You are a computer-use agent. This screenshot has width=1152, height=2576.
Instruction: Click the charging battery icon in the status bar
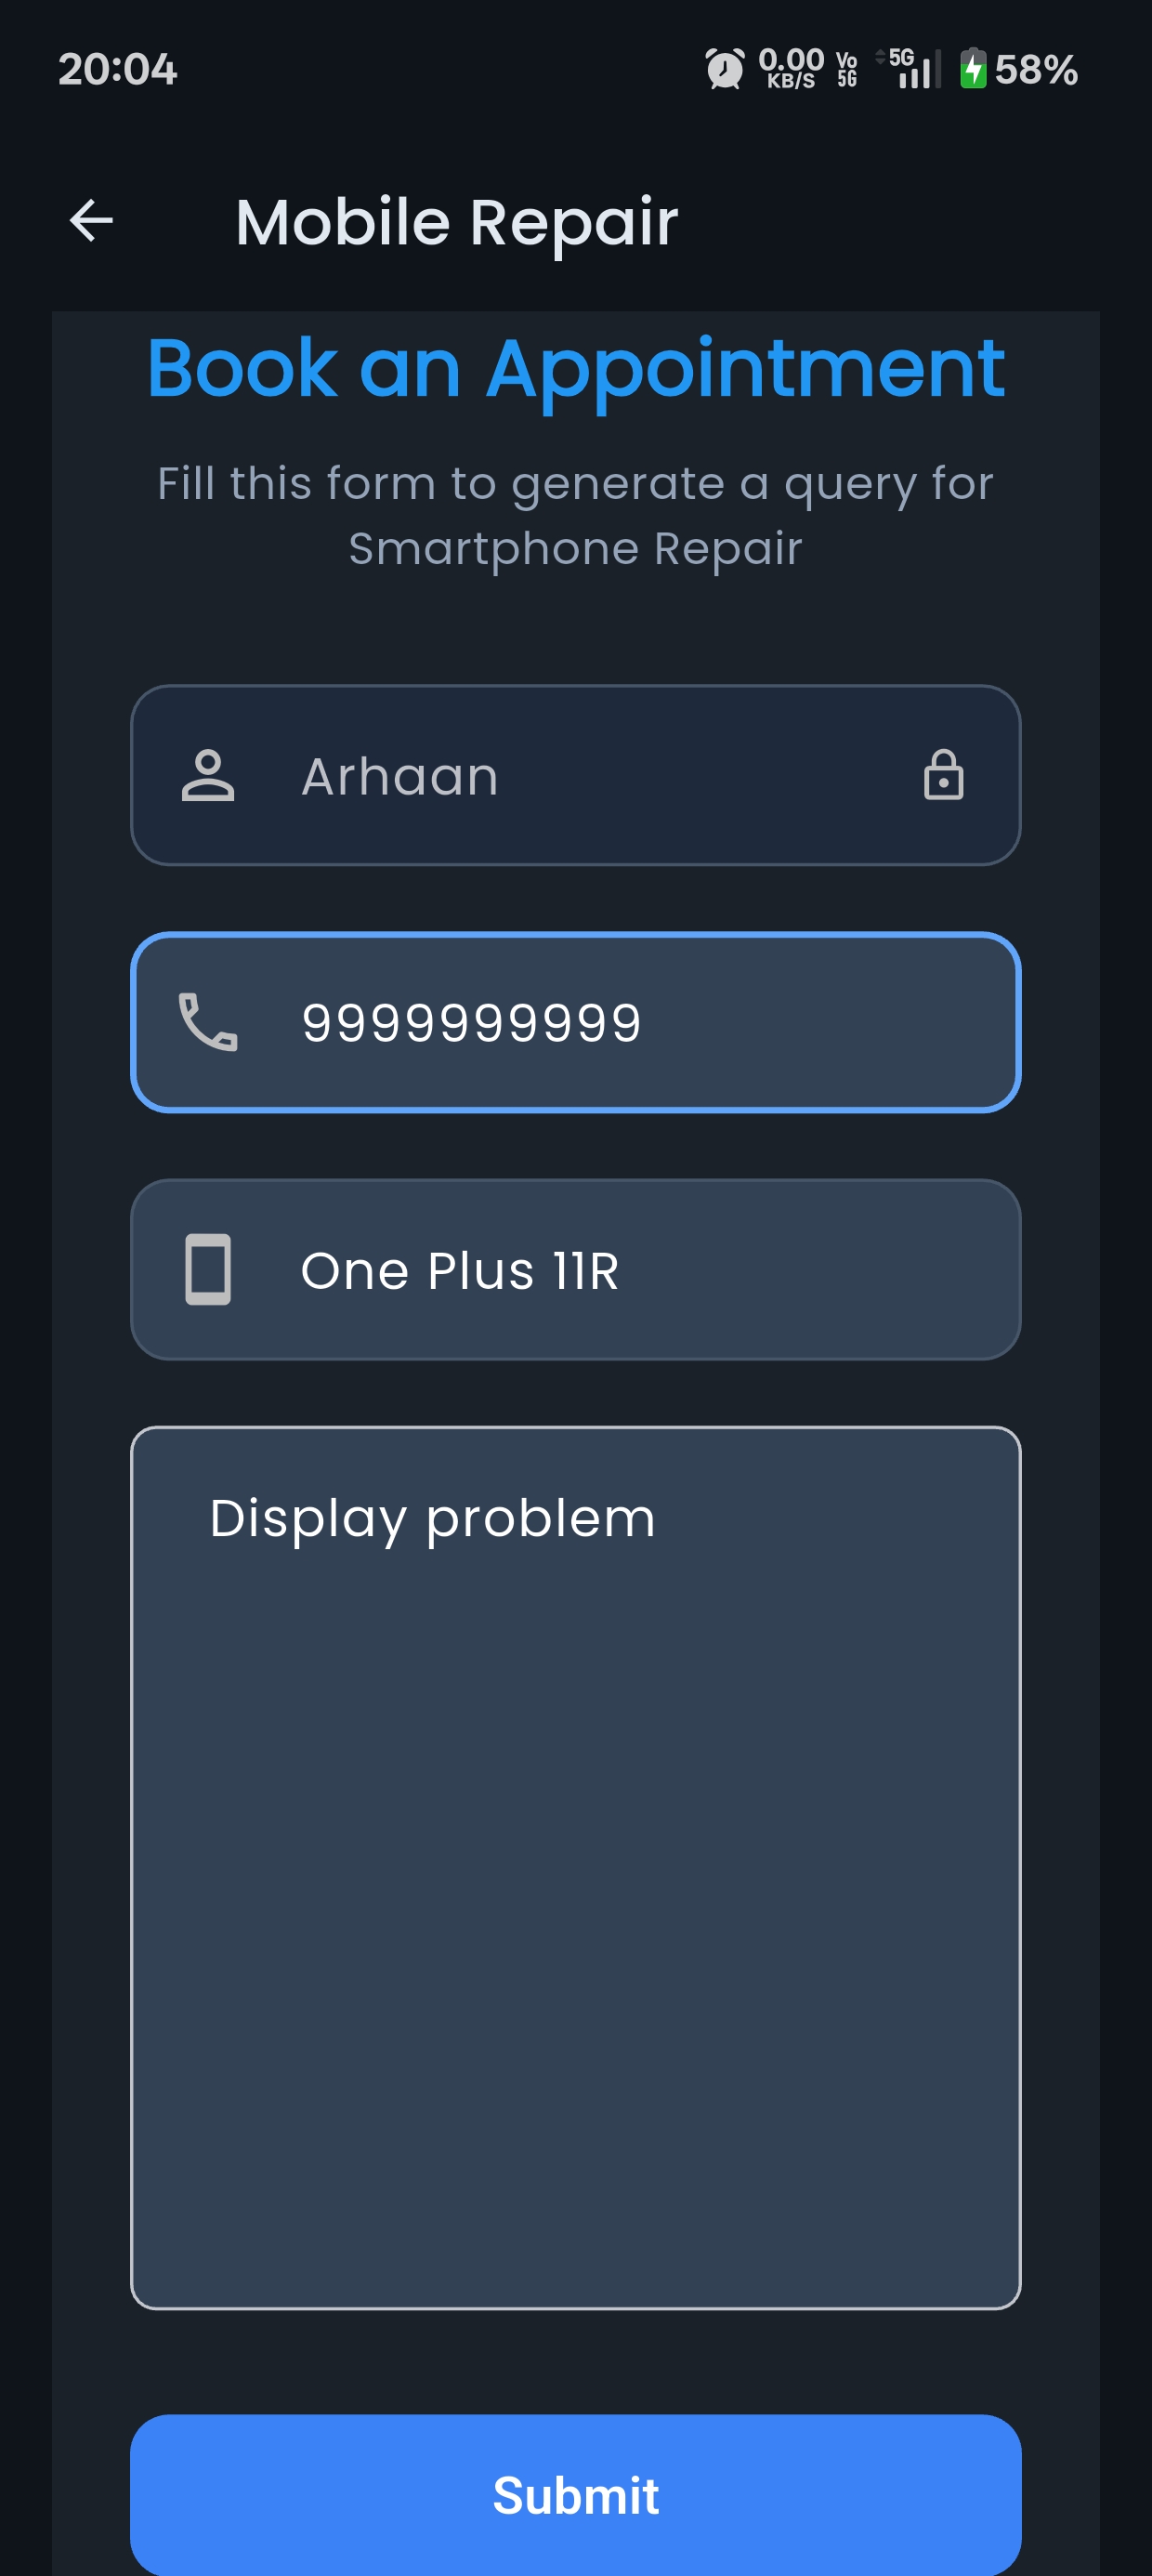[975, 68]
